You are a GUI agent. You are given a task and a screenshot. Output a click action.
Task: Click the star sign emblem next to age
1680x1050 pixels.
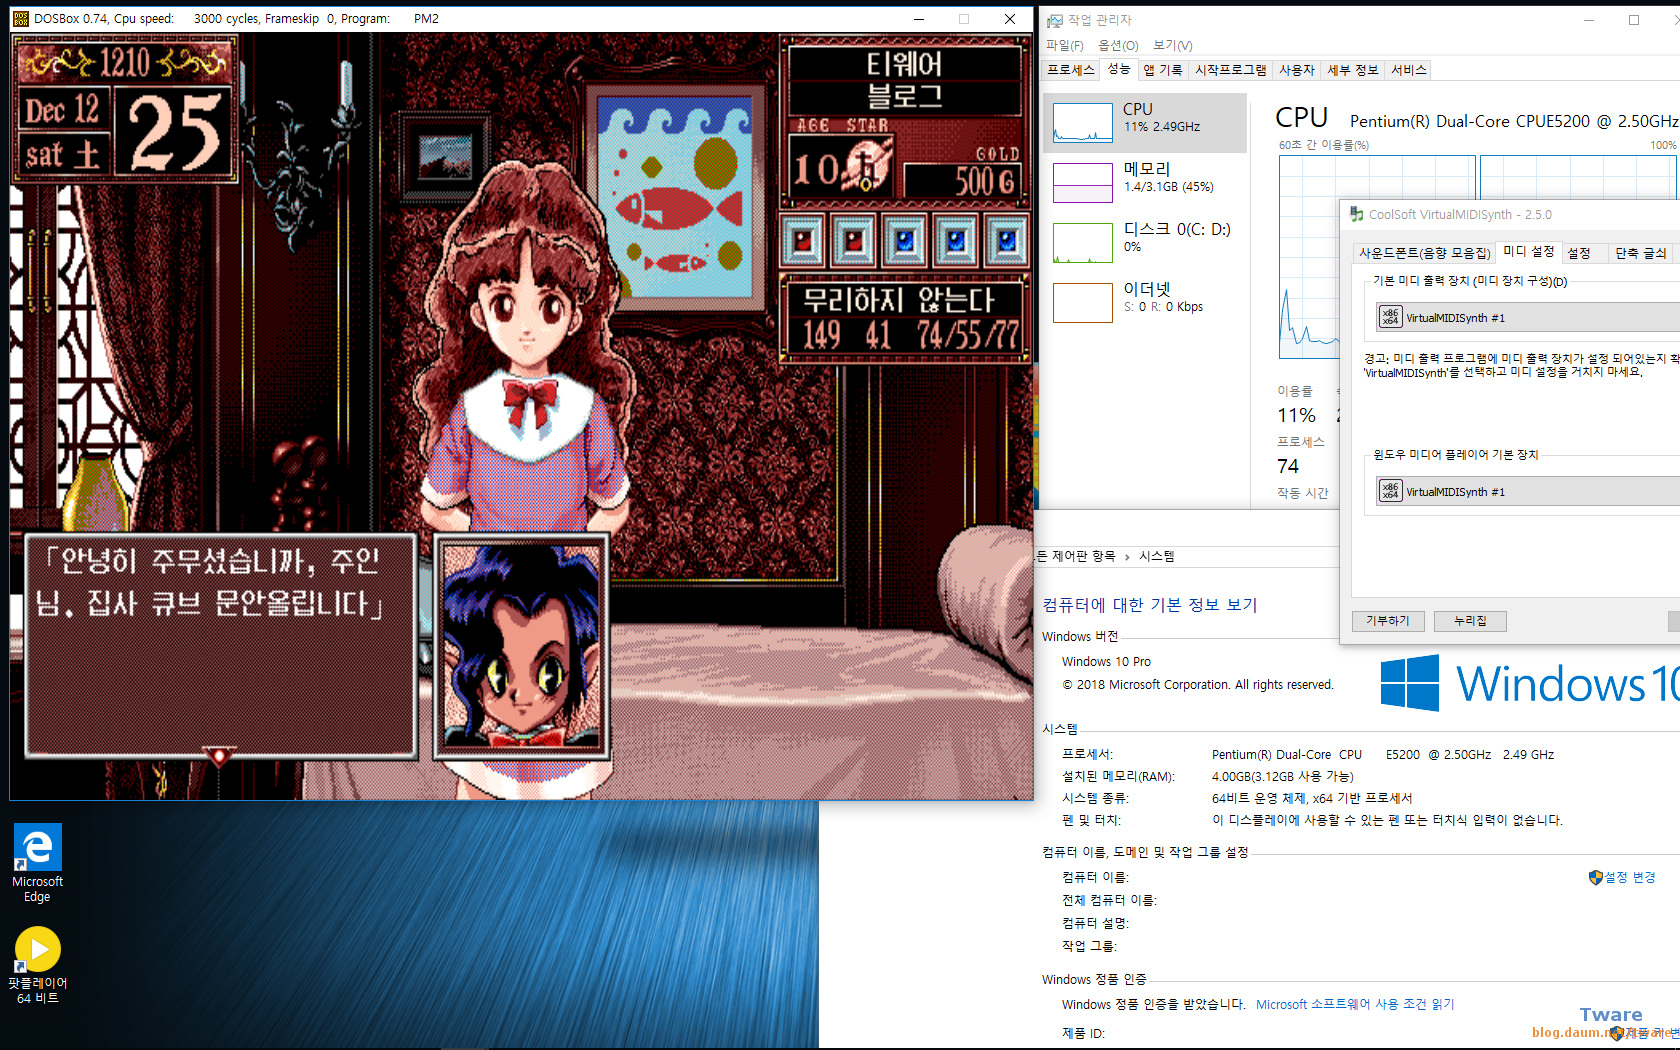coord(868,165)
